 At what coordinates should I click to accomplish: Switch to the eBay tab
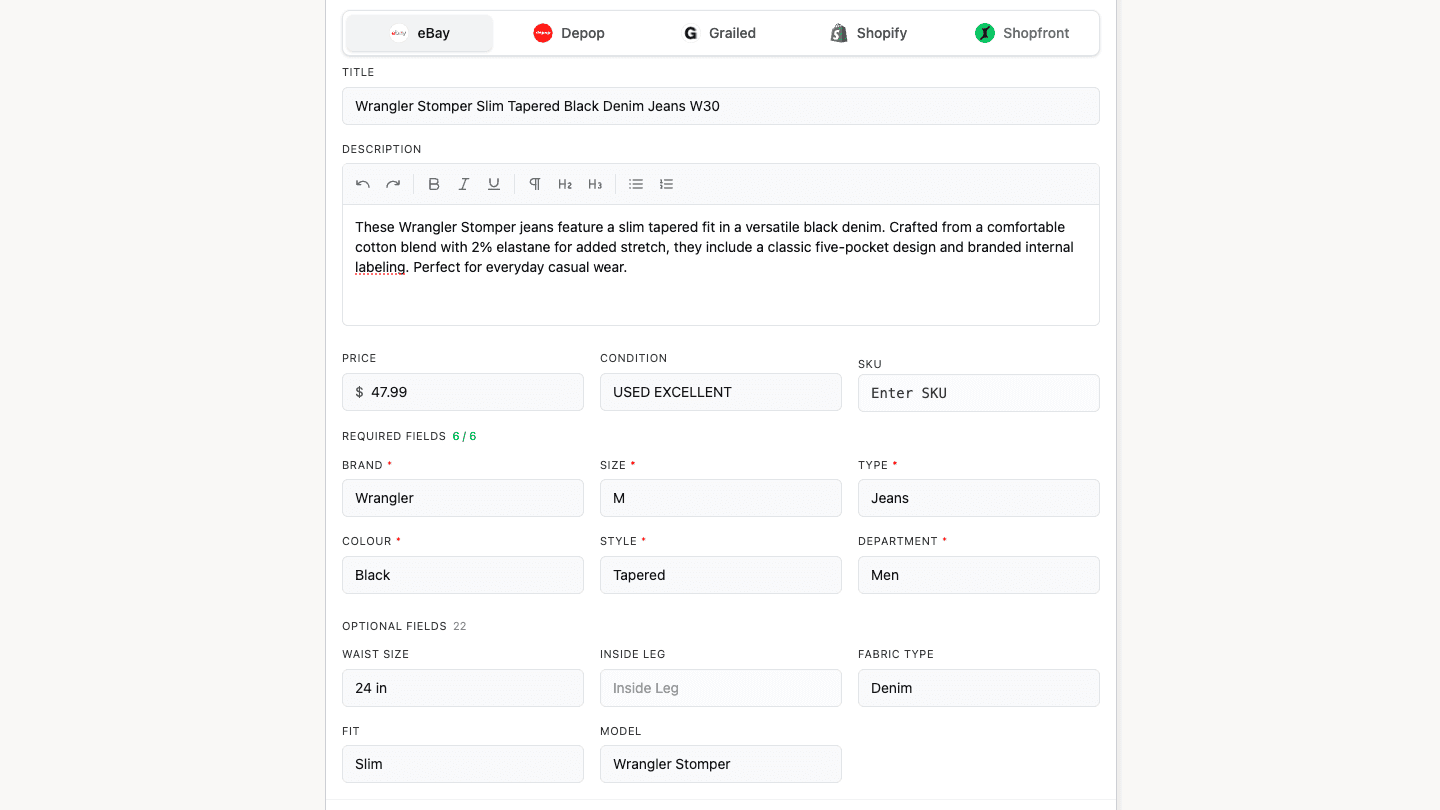[419, 33]
